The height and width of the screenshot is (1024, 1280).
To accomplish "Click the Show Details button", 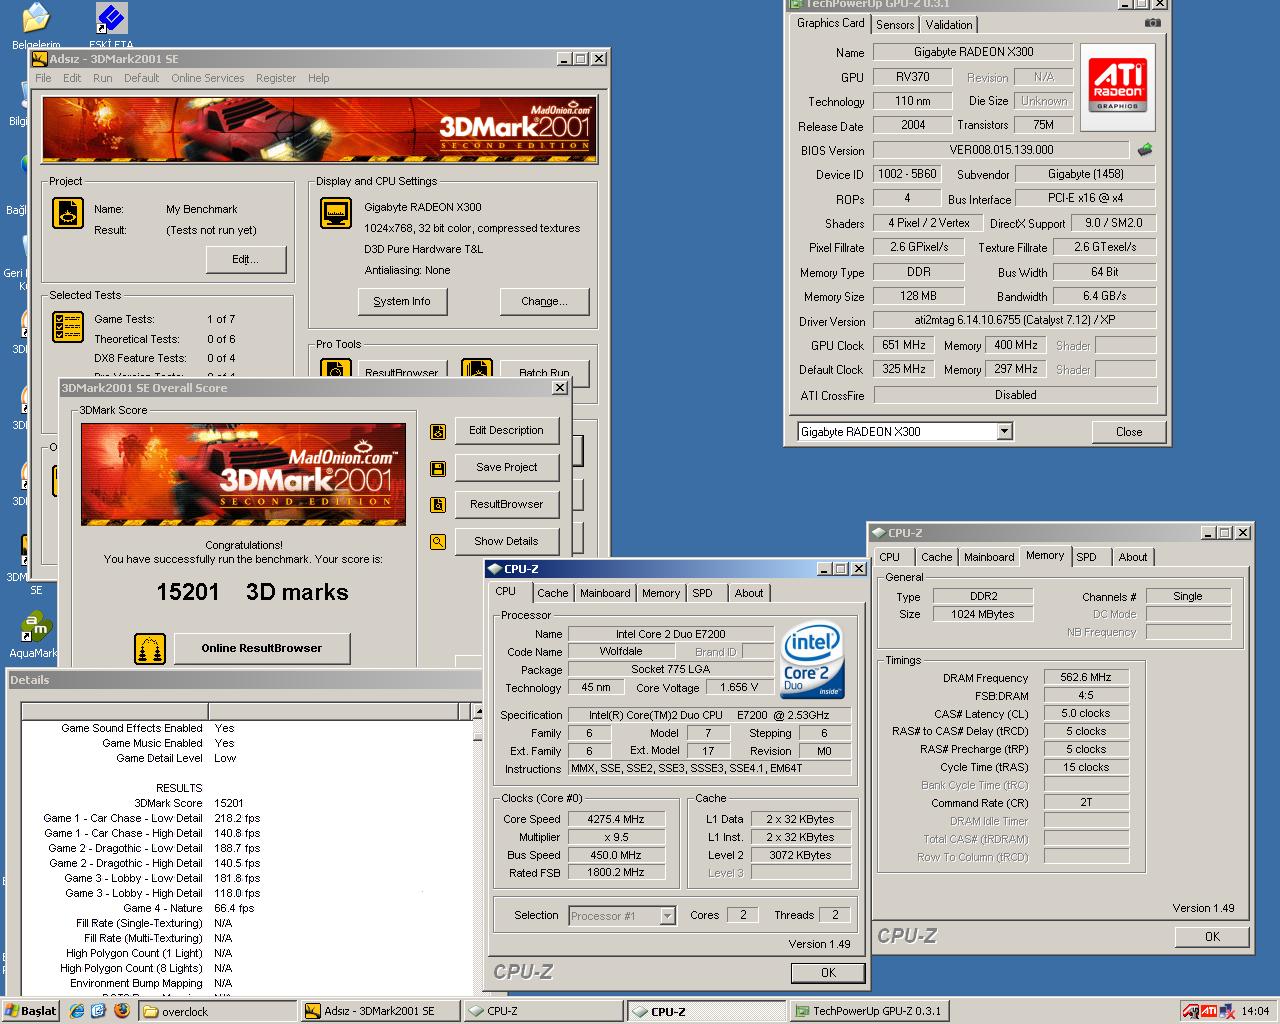I will 506,542.
